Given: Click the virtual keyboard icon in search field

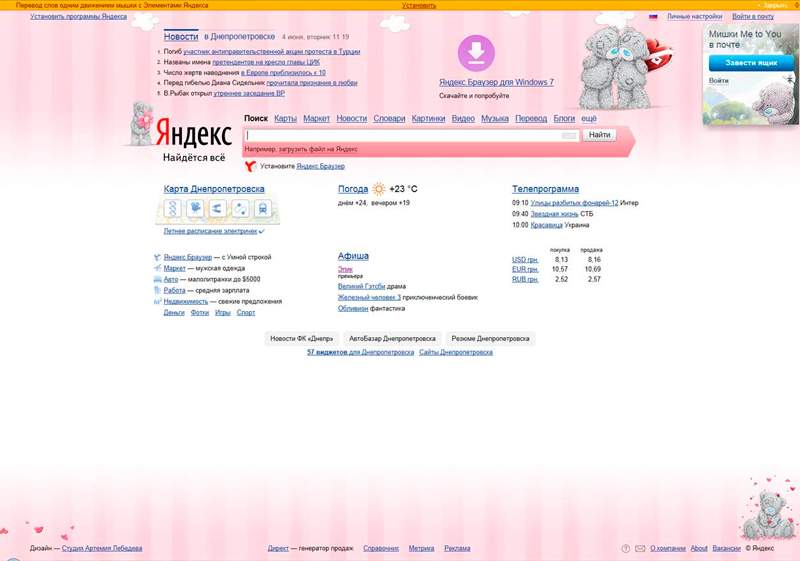Looking at the screenshot, I should pyautogui.click(x=569, y=136).
